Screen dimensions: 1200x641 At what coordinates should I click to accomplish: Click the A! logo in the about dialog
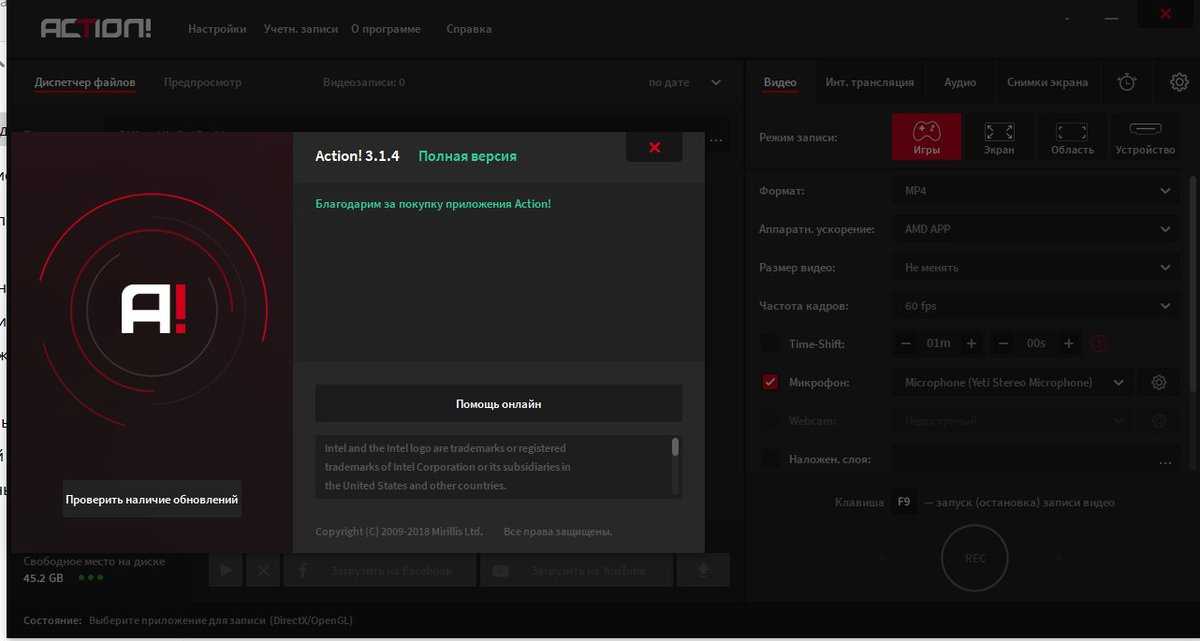pyautogui.click(x=153, y=308)
